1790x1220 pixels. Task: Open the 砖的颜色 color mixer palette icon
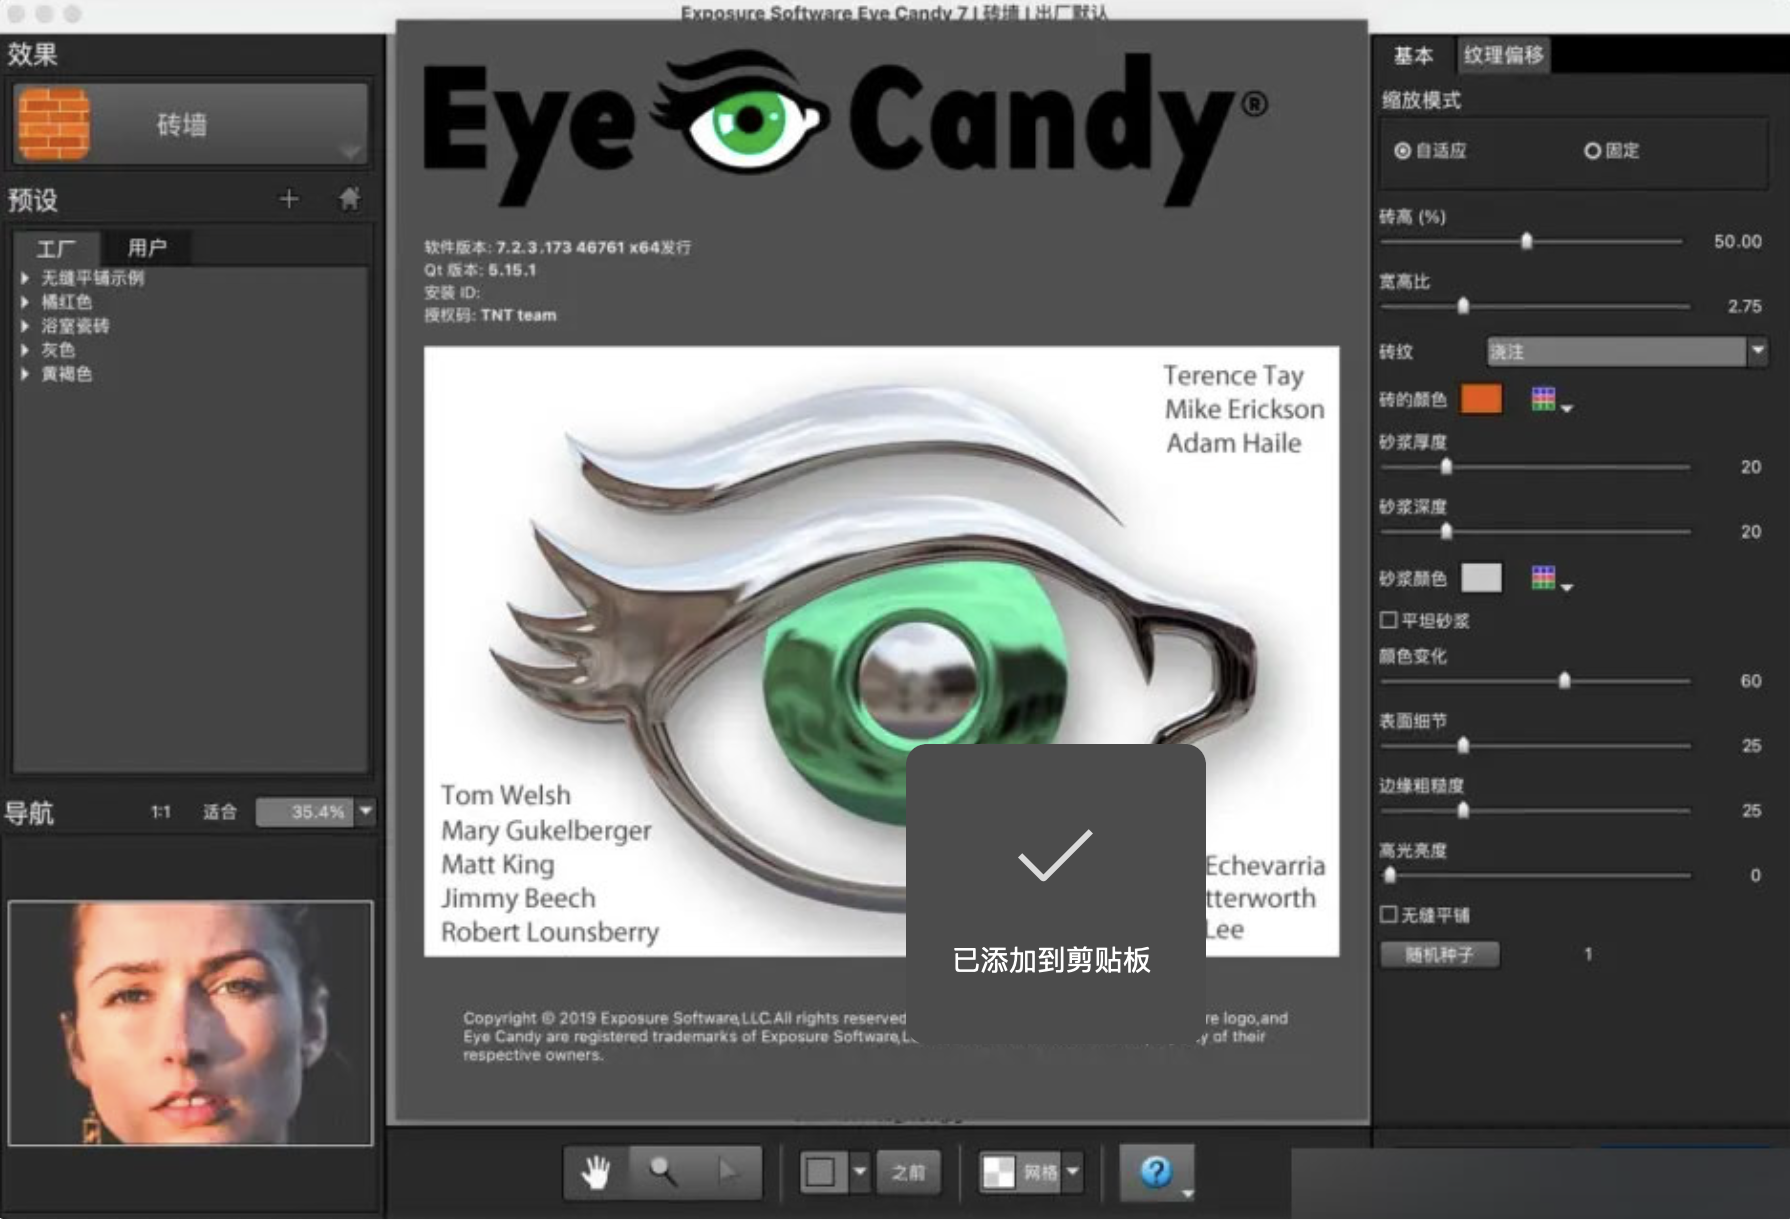point(1543,398)
